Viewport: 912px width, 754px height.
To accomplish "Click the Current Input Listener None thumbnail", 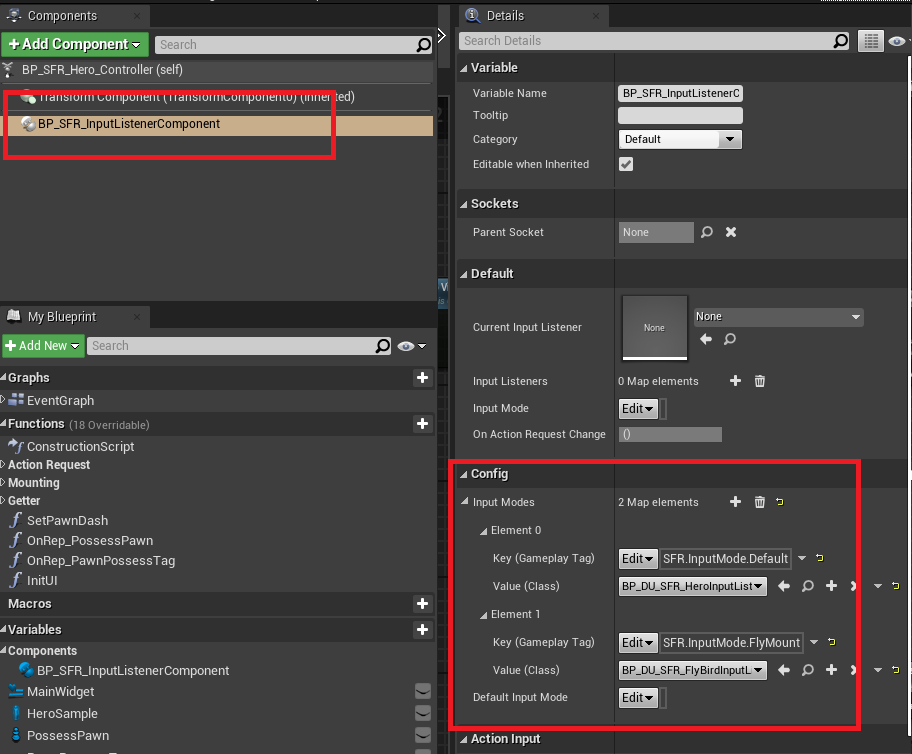I will tap(654, 327).
